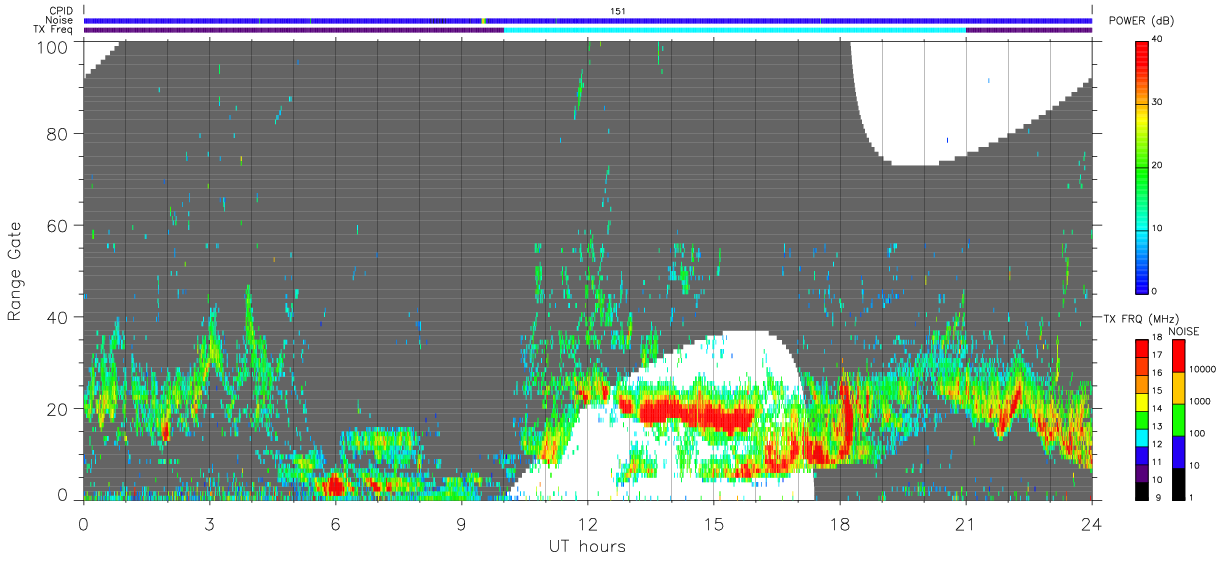Click the 9 tick on the UT hours axis
The image size is (1228, 567).
(461, 523)
